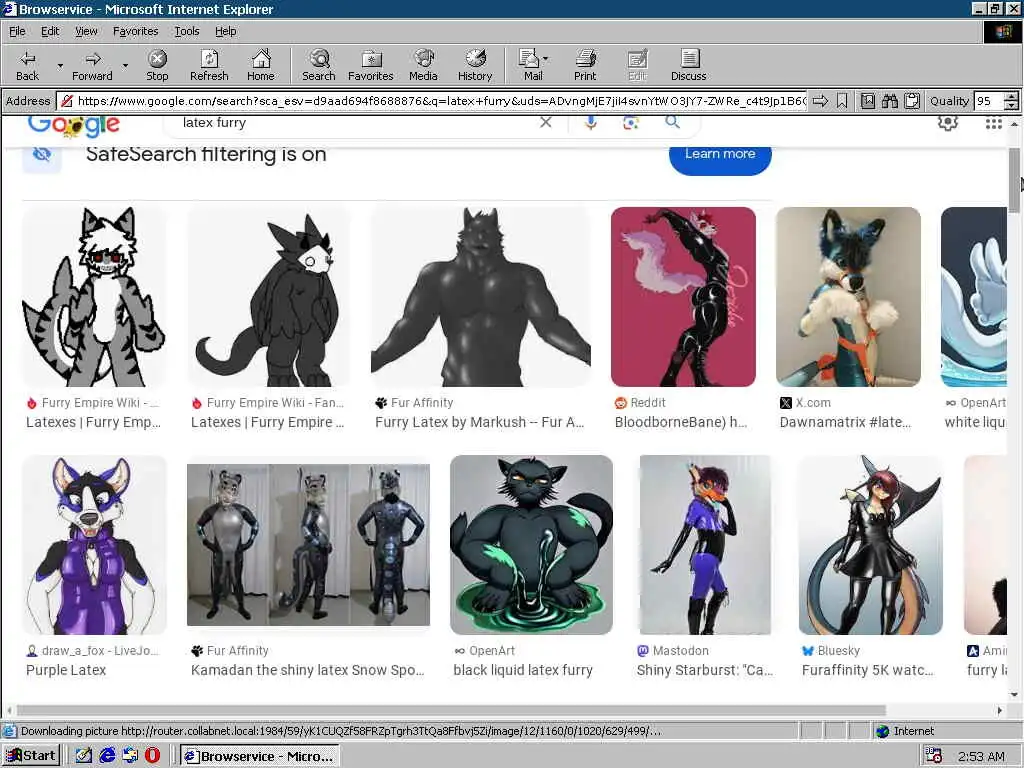Image resolution: width=1024 pixels, height=768 pixels.
Task: Open the View menu
Action: pyautogui.click(x=86, y=31)
